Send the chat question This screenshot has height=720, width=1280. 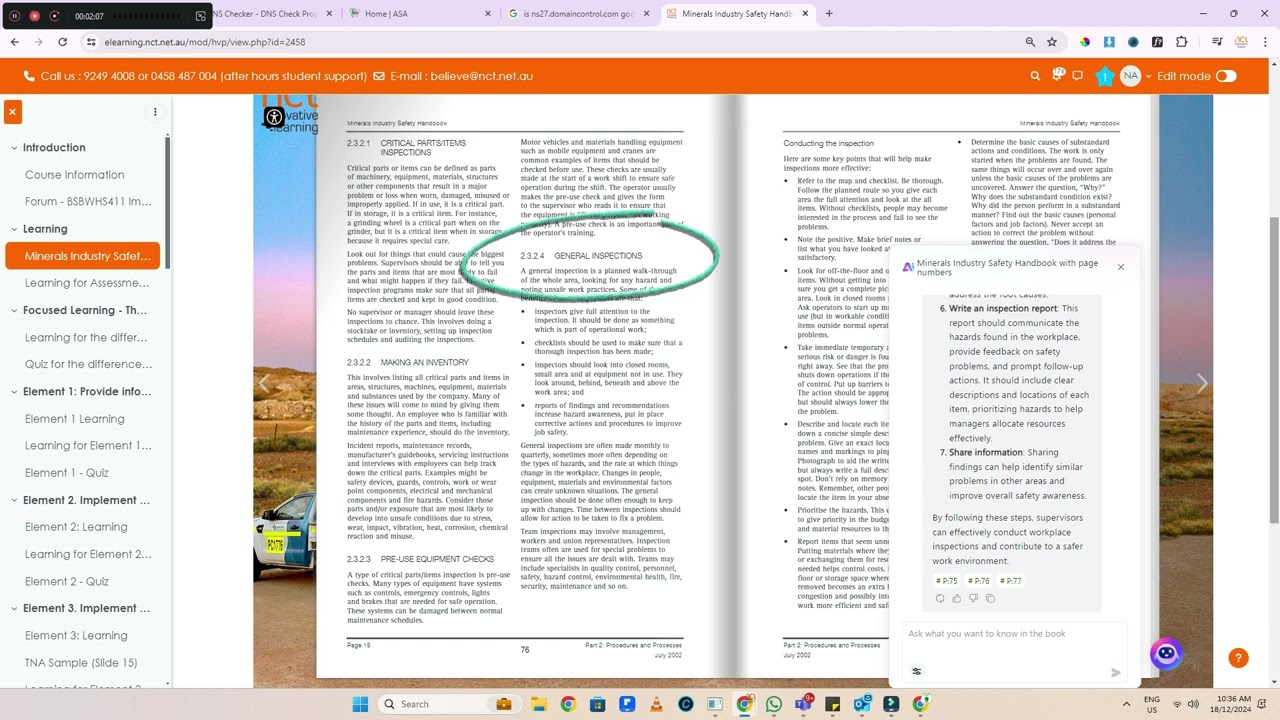pos(1116,672)
